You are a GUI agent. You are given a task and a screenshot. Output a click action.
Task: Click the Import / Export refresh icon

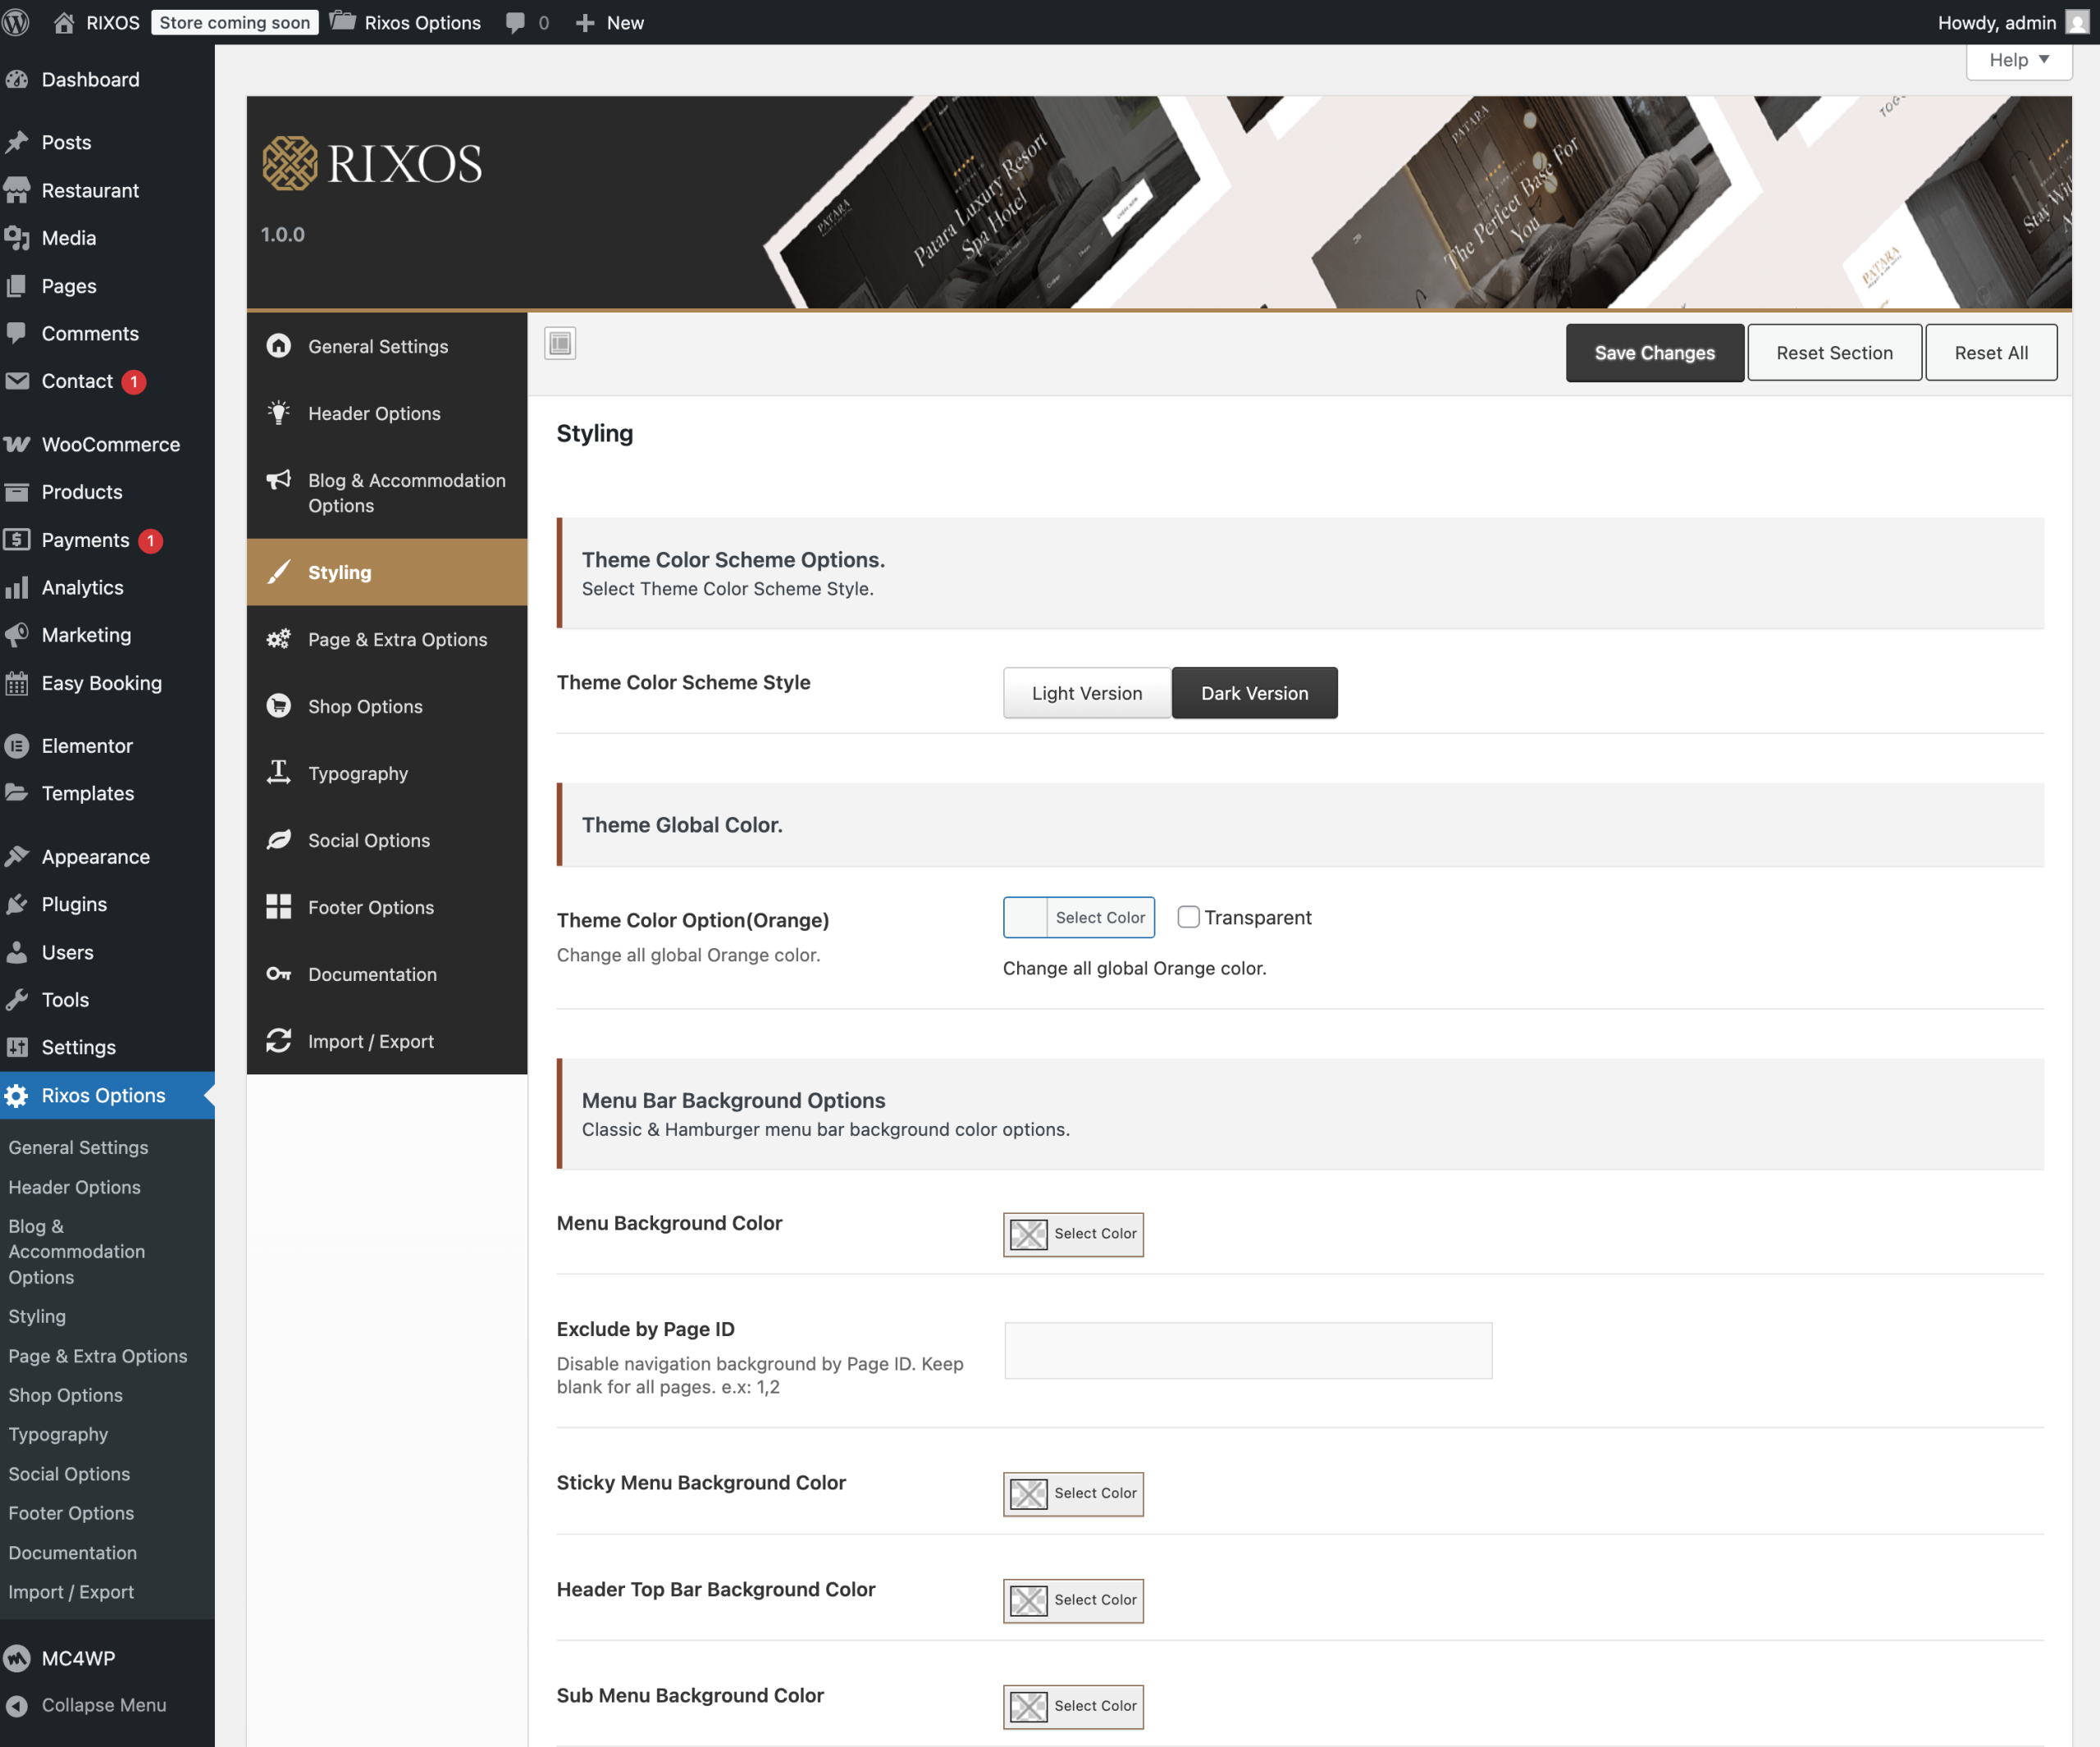point(279,1041)
